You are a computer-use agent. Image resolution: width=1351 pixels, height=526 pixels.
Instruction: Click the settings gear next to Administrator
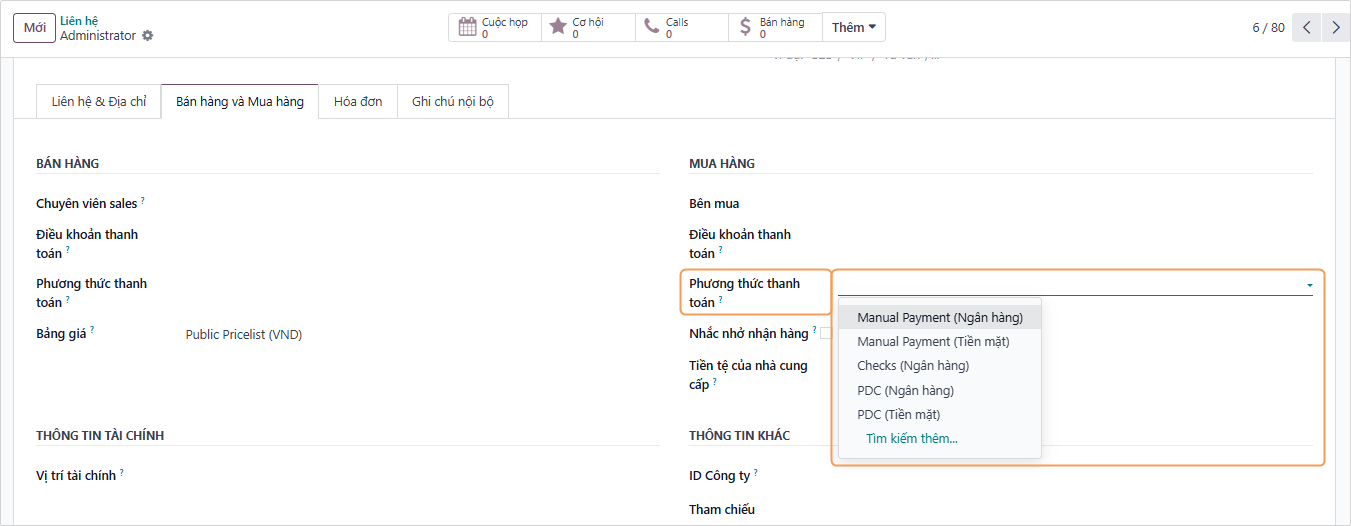click(x=148, y=36)
